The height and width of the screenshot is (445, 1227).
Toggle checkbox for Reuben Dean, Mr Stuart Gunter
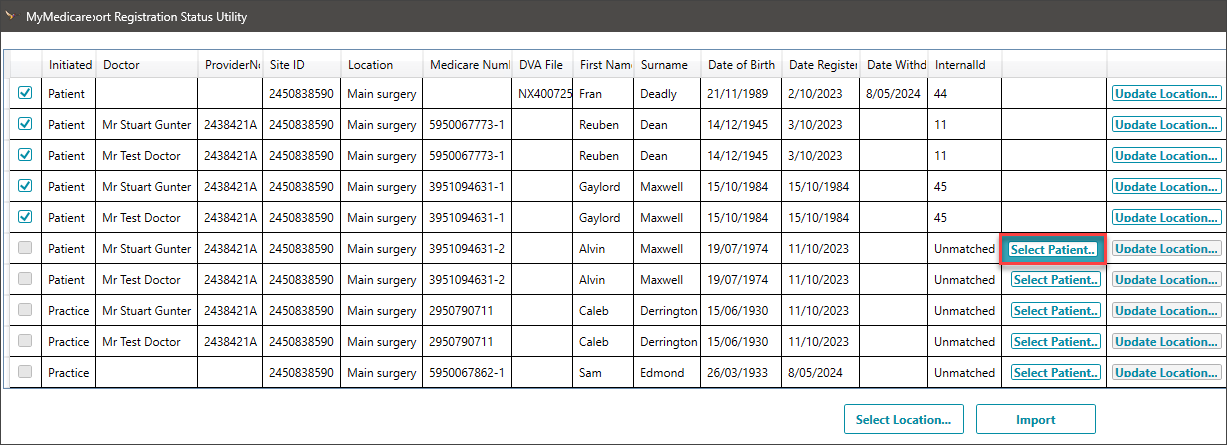coord(25,125)
